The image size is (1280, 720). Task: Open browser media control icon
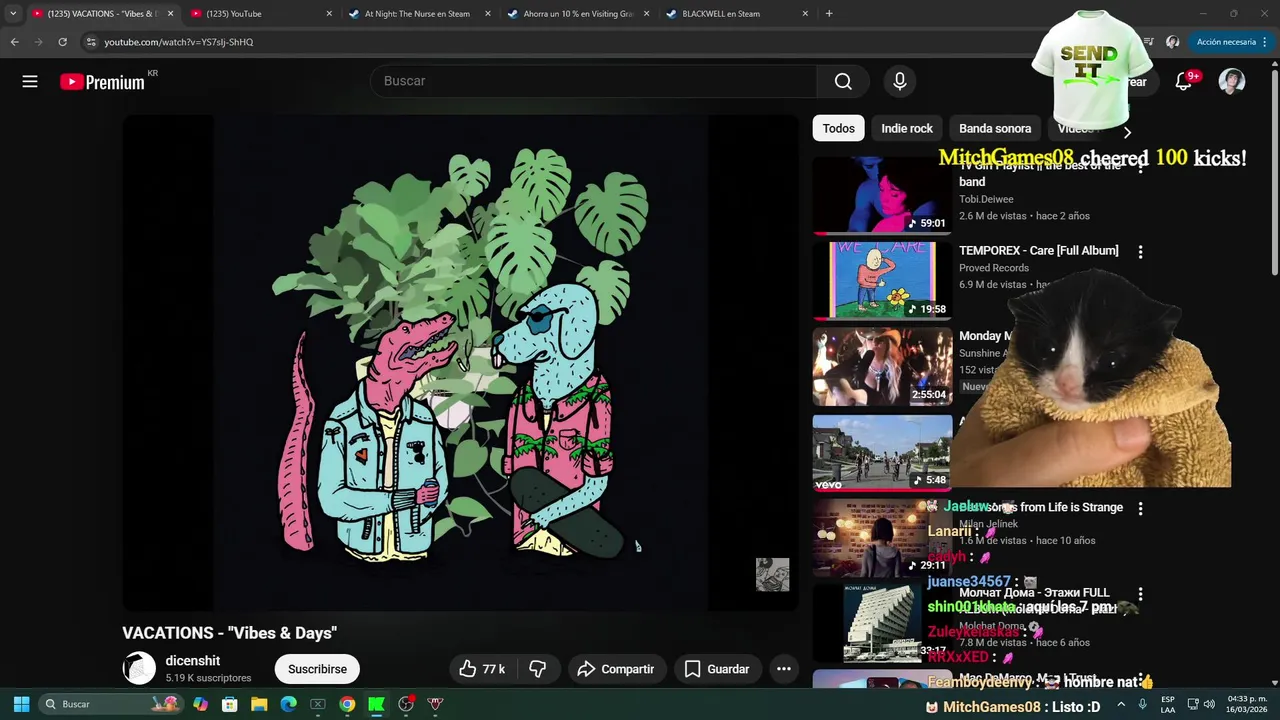pyautogui.click(x=1148, y=42)
